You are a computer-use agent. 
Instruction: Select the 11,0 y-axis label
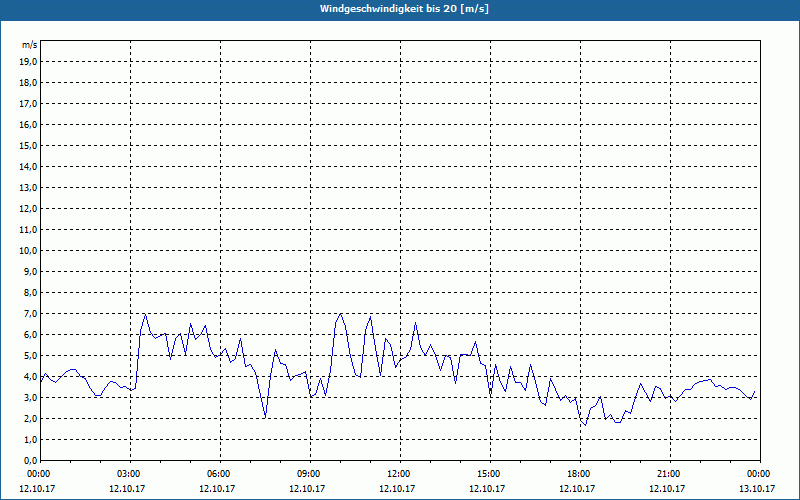[28, 230]
